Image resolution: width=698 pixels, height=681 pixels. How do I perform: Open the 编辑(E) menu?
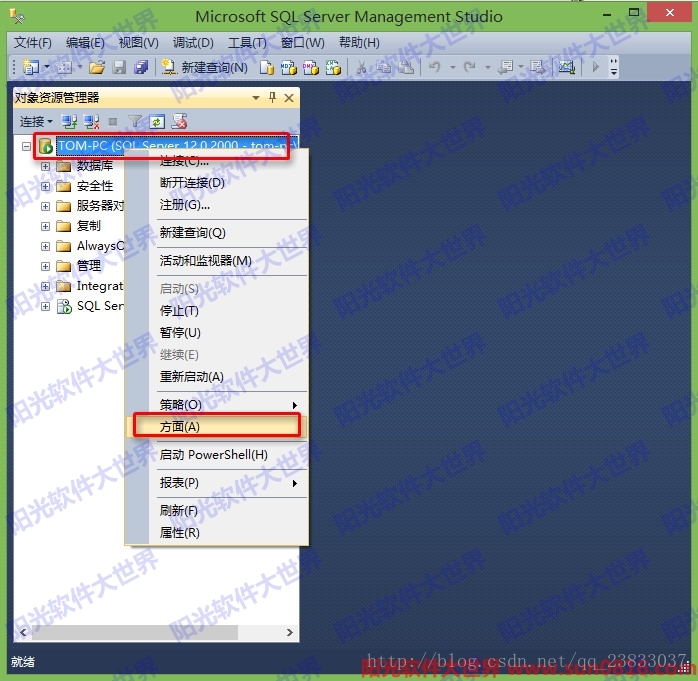pos(85,43)
